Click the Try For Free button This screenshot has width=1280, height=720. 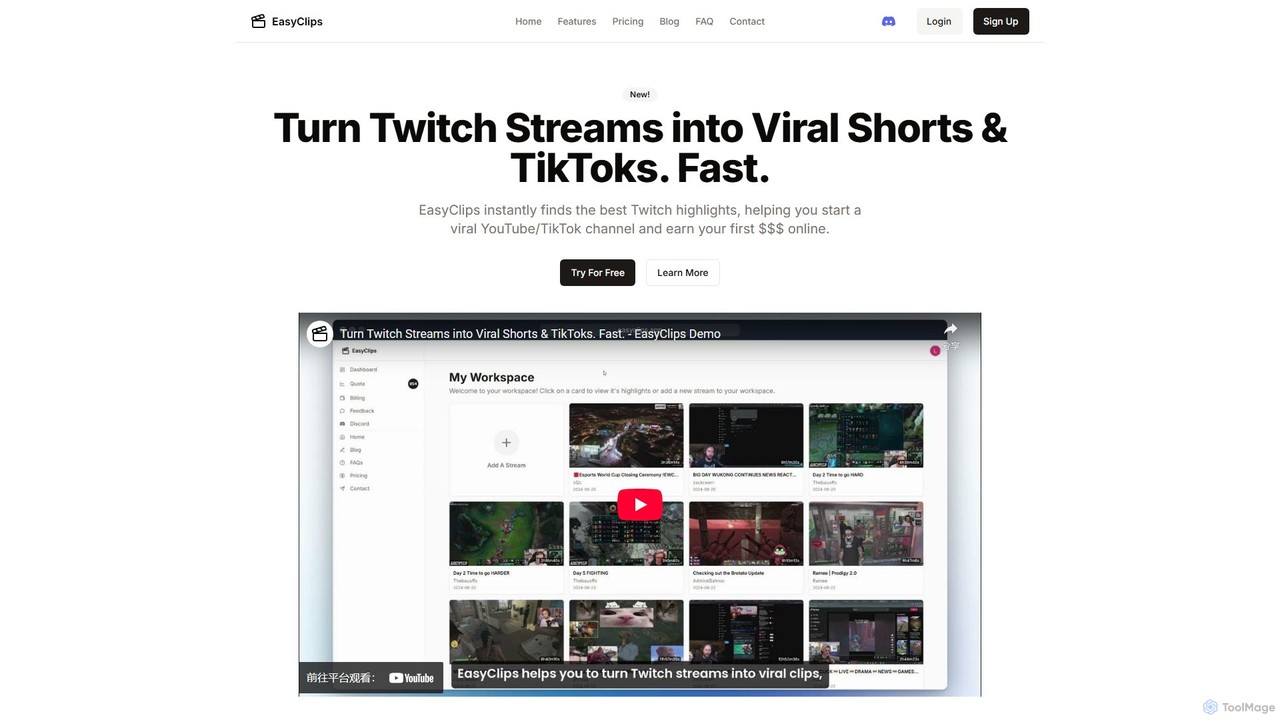[597, 272]
